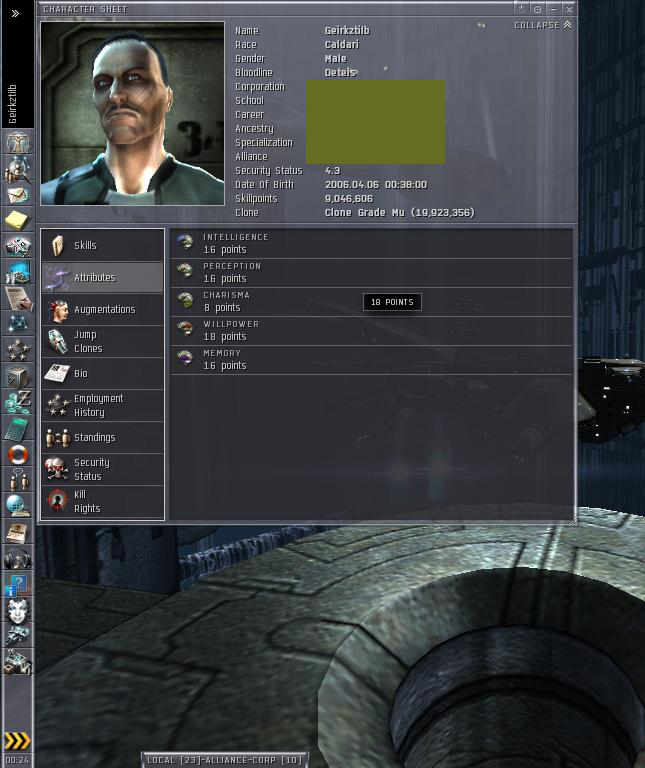Open the Skills tab
Viewport: 645px width, 768px height.
(103, 245)
